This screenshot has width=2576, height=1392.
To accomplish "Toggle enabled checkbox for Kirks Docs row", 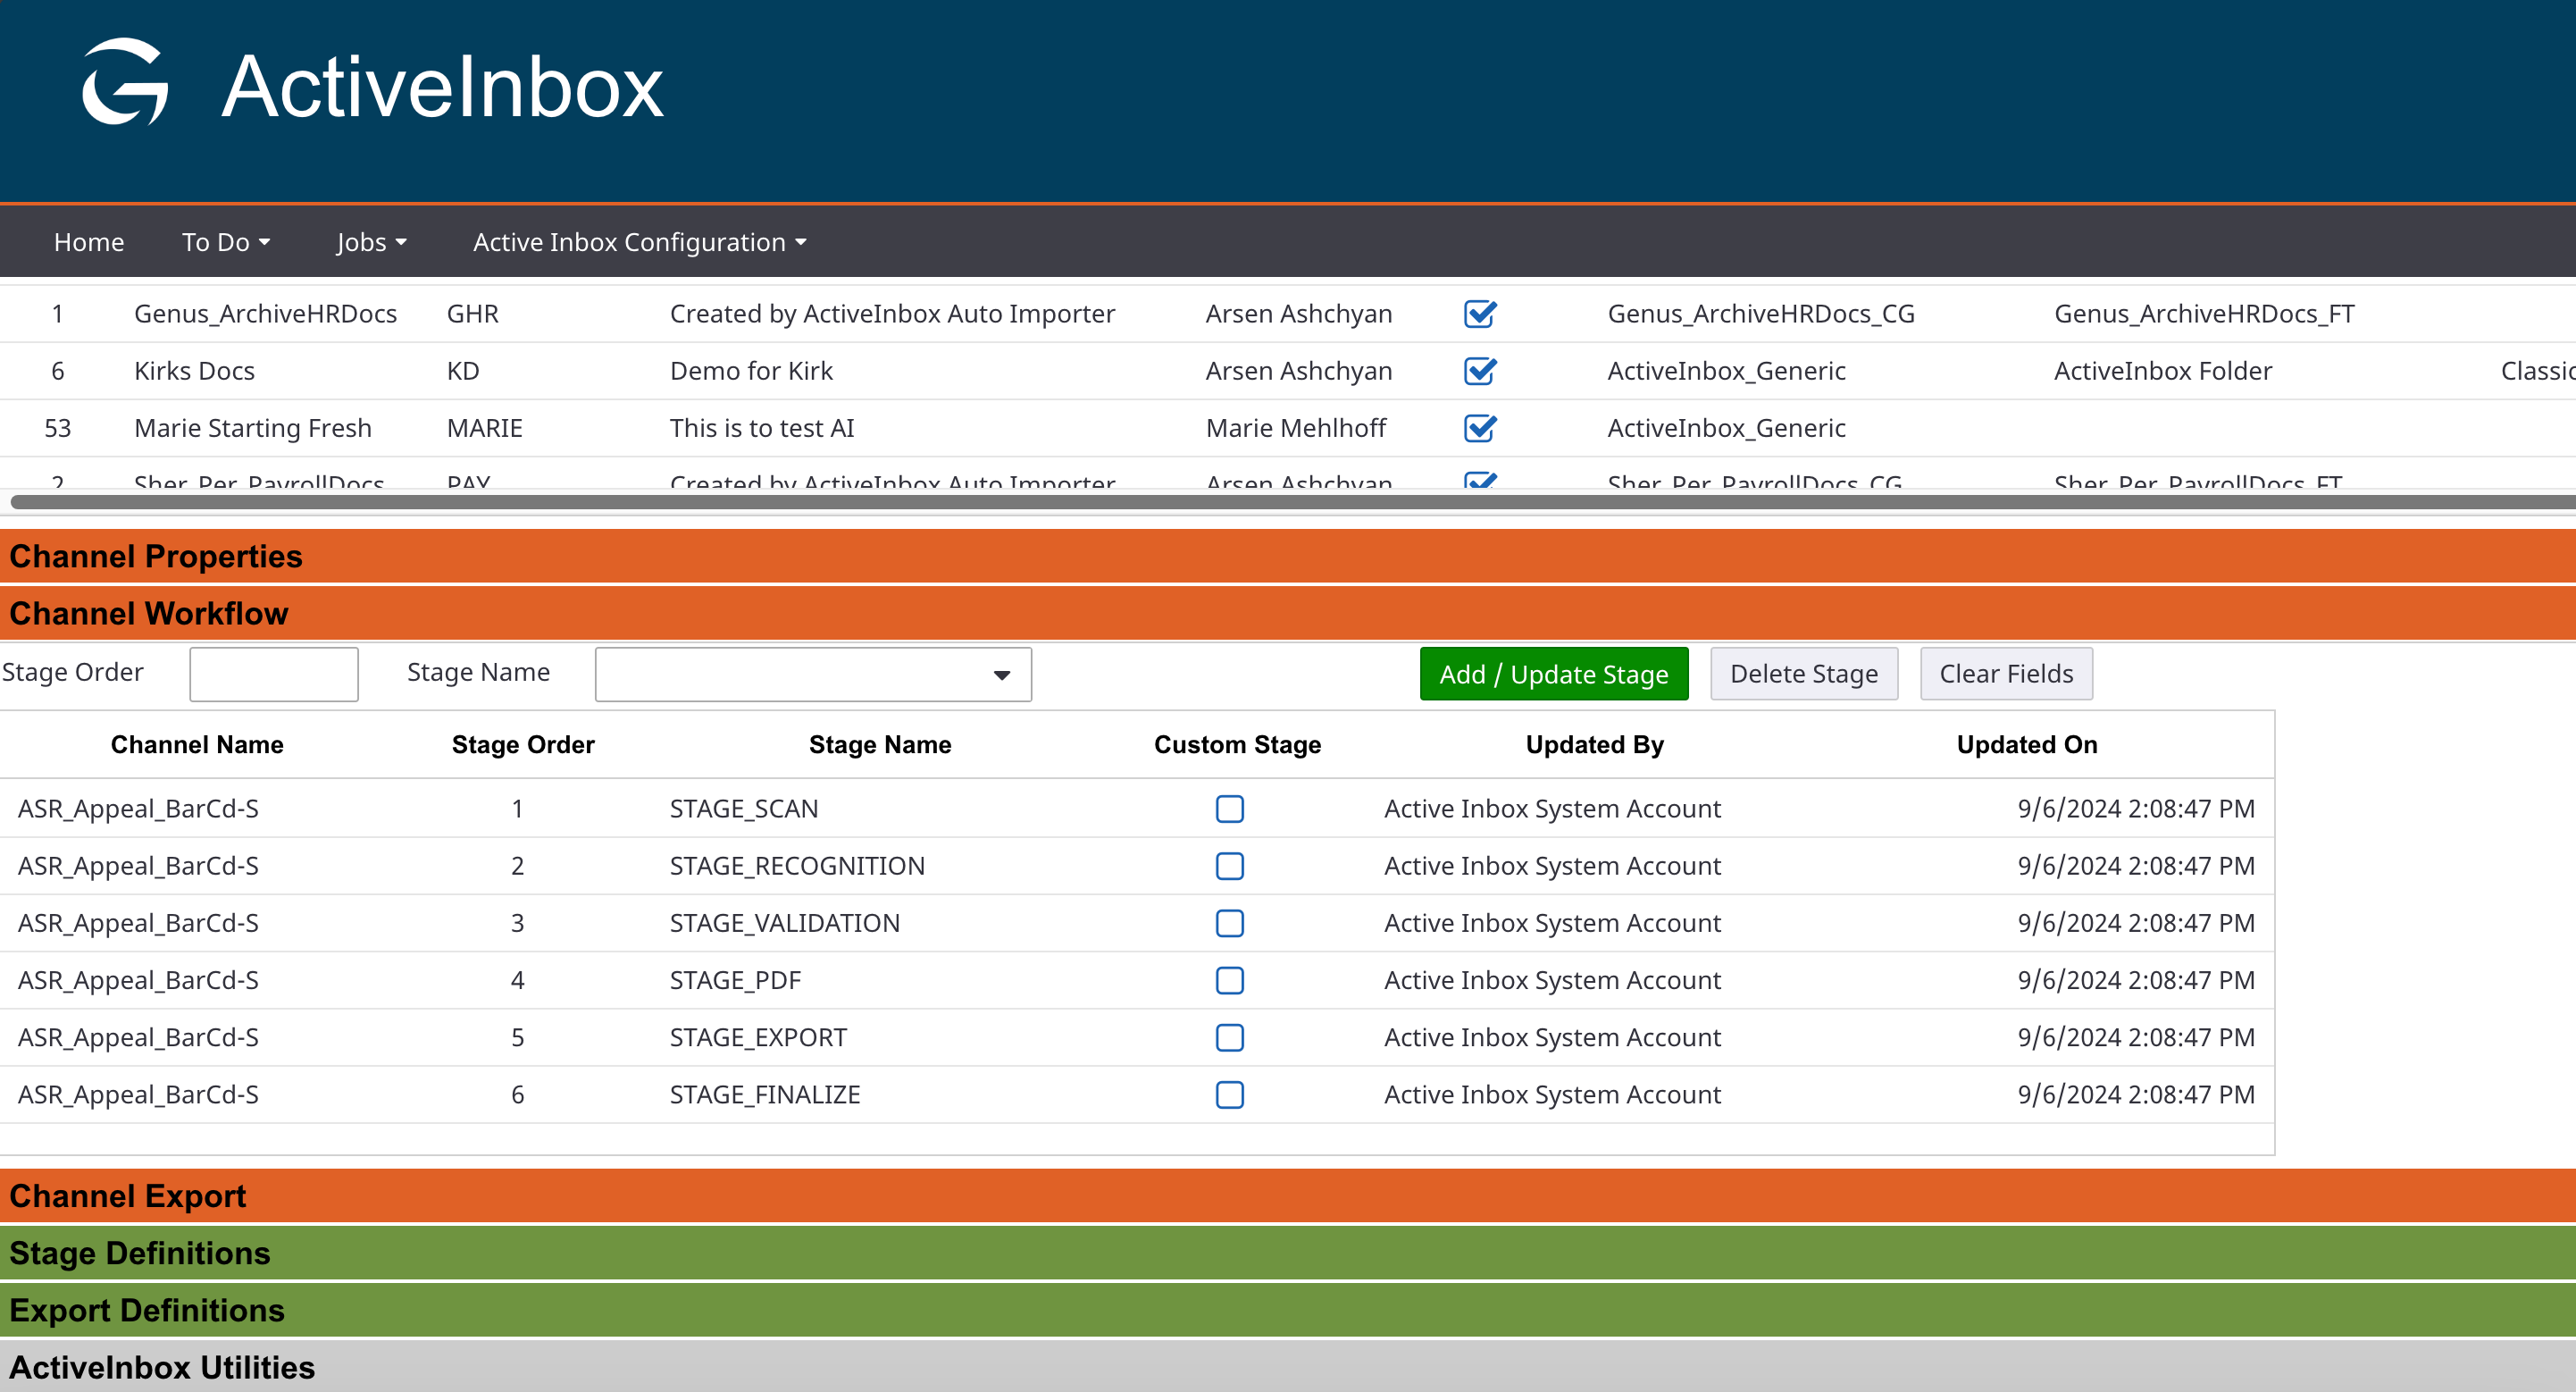I will click(1479, 371).
